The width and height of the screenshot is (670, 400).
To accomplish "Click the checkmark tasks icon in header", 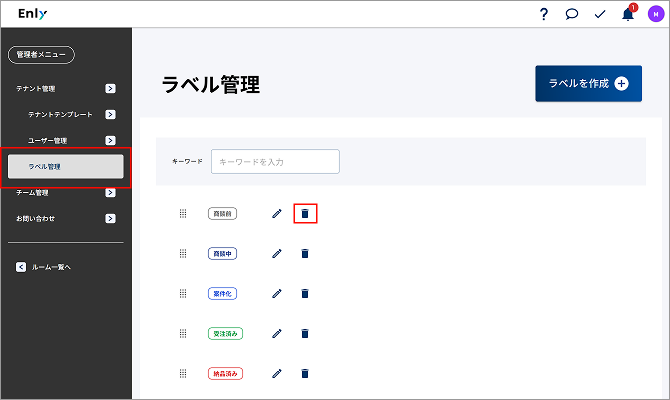I will (600, 15).
